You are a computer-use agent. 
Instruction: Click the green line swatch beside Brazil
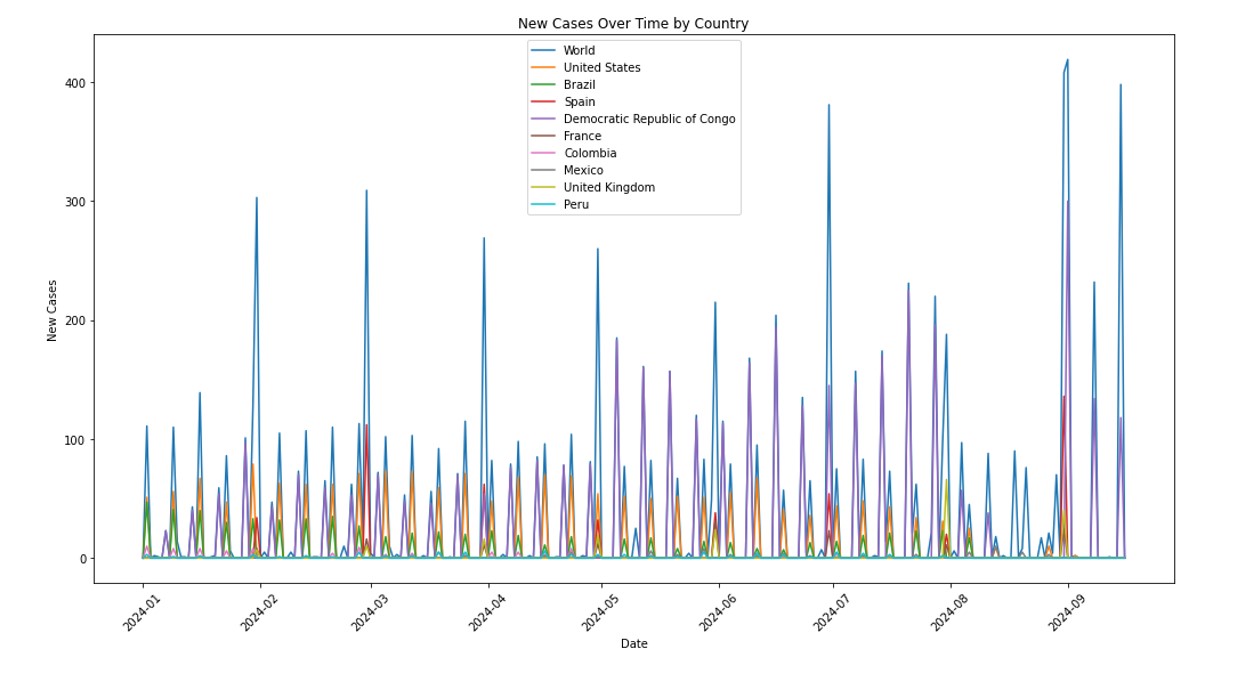tap(544, 85)
